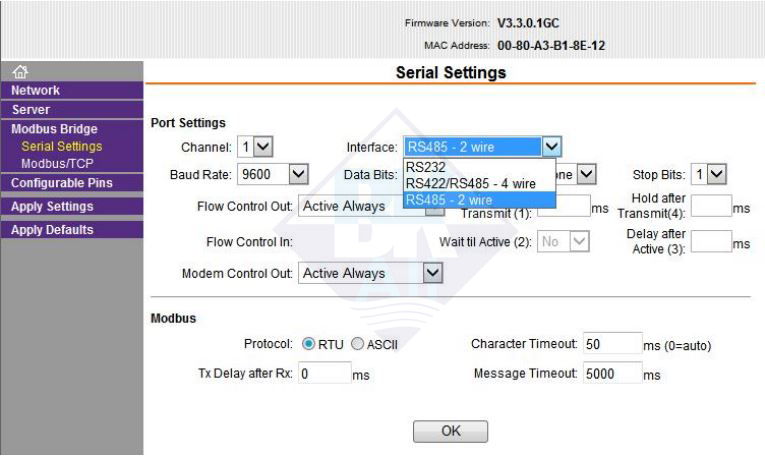765x457 pixels.
Task: Expand the Stop Bits dropdown
Action: [709, 174]
